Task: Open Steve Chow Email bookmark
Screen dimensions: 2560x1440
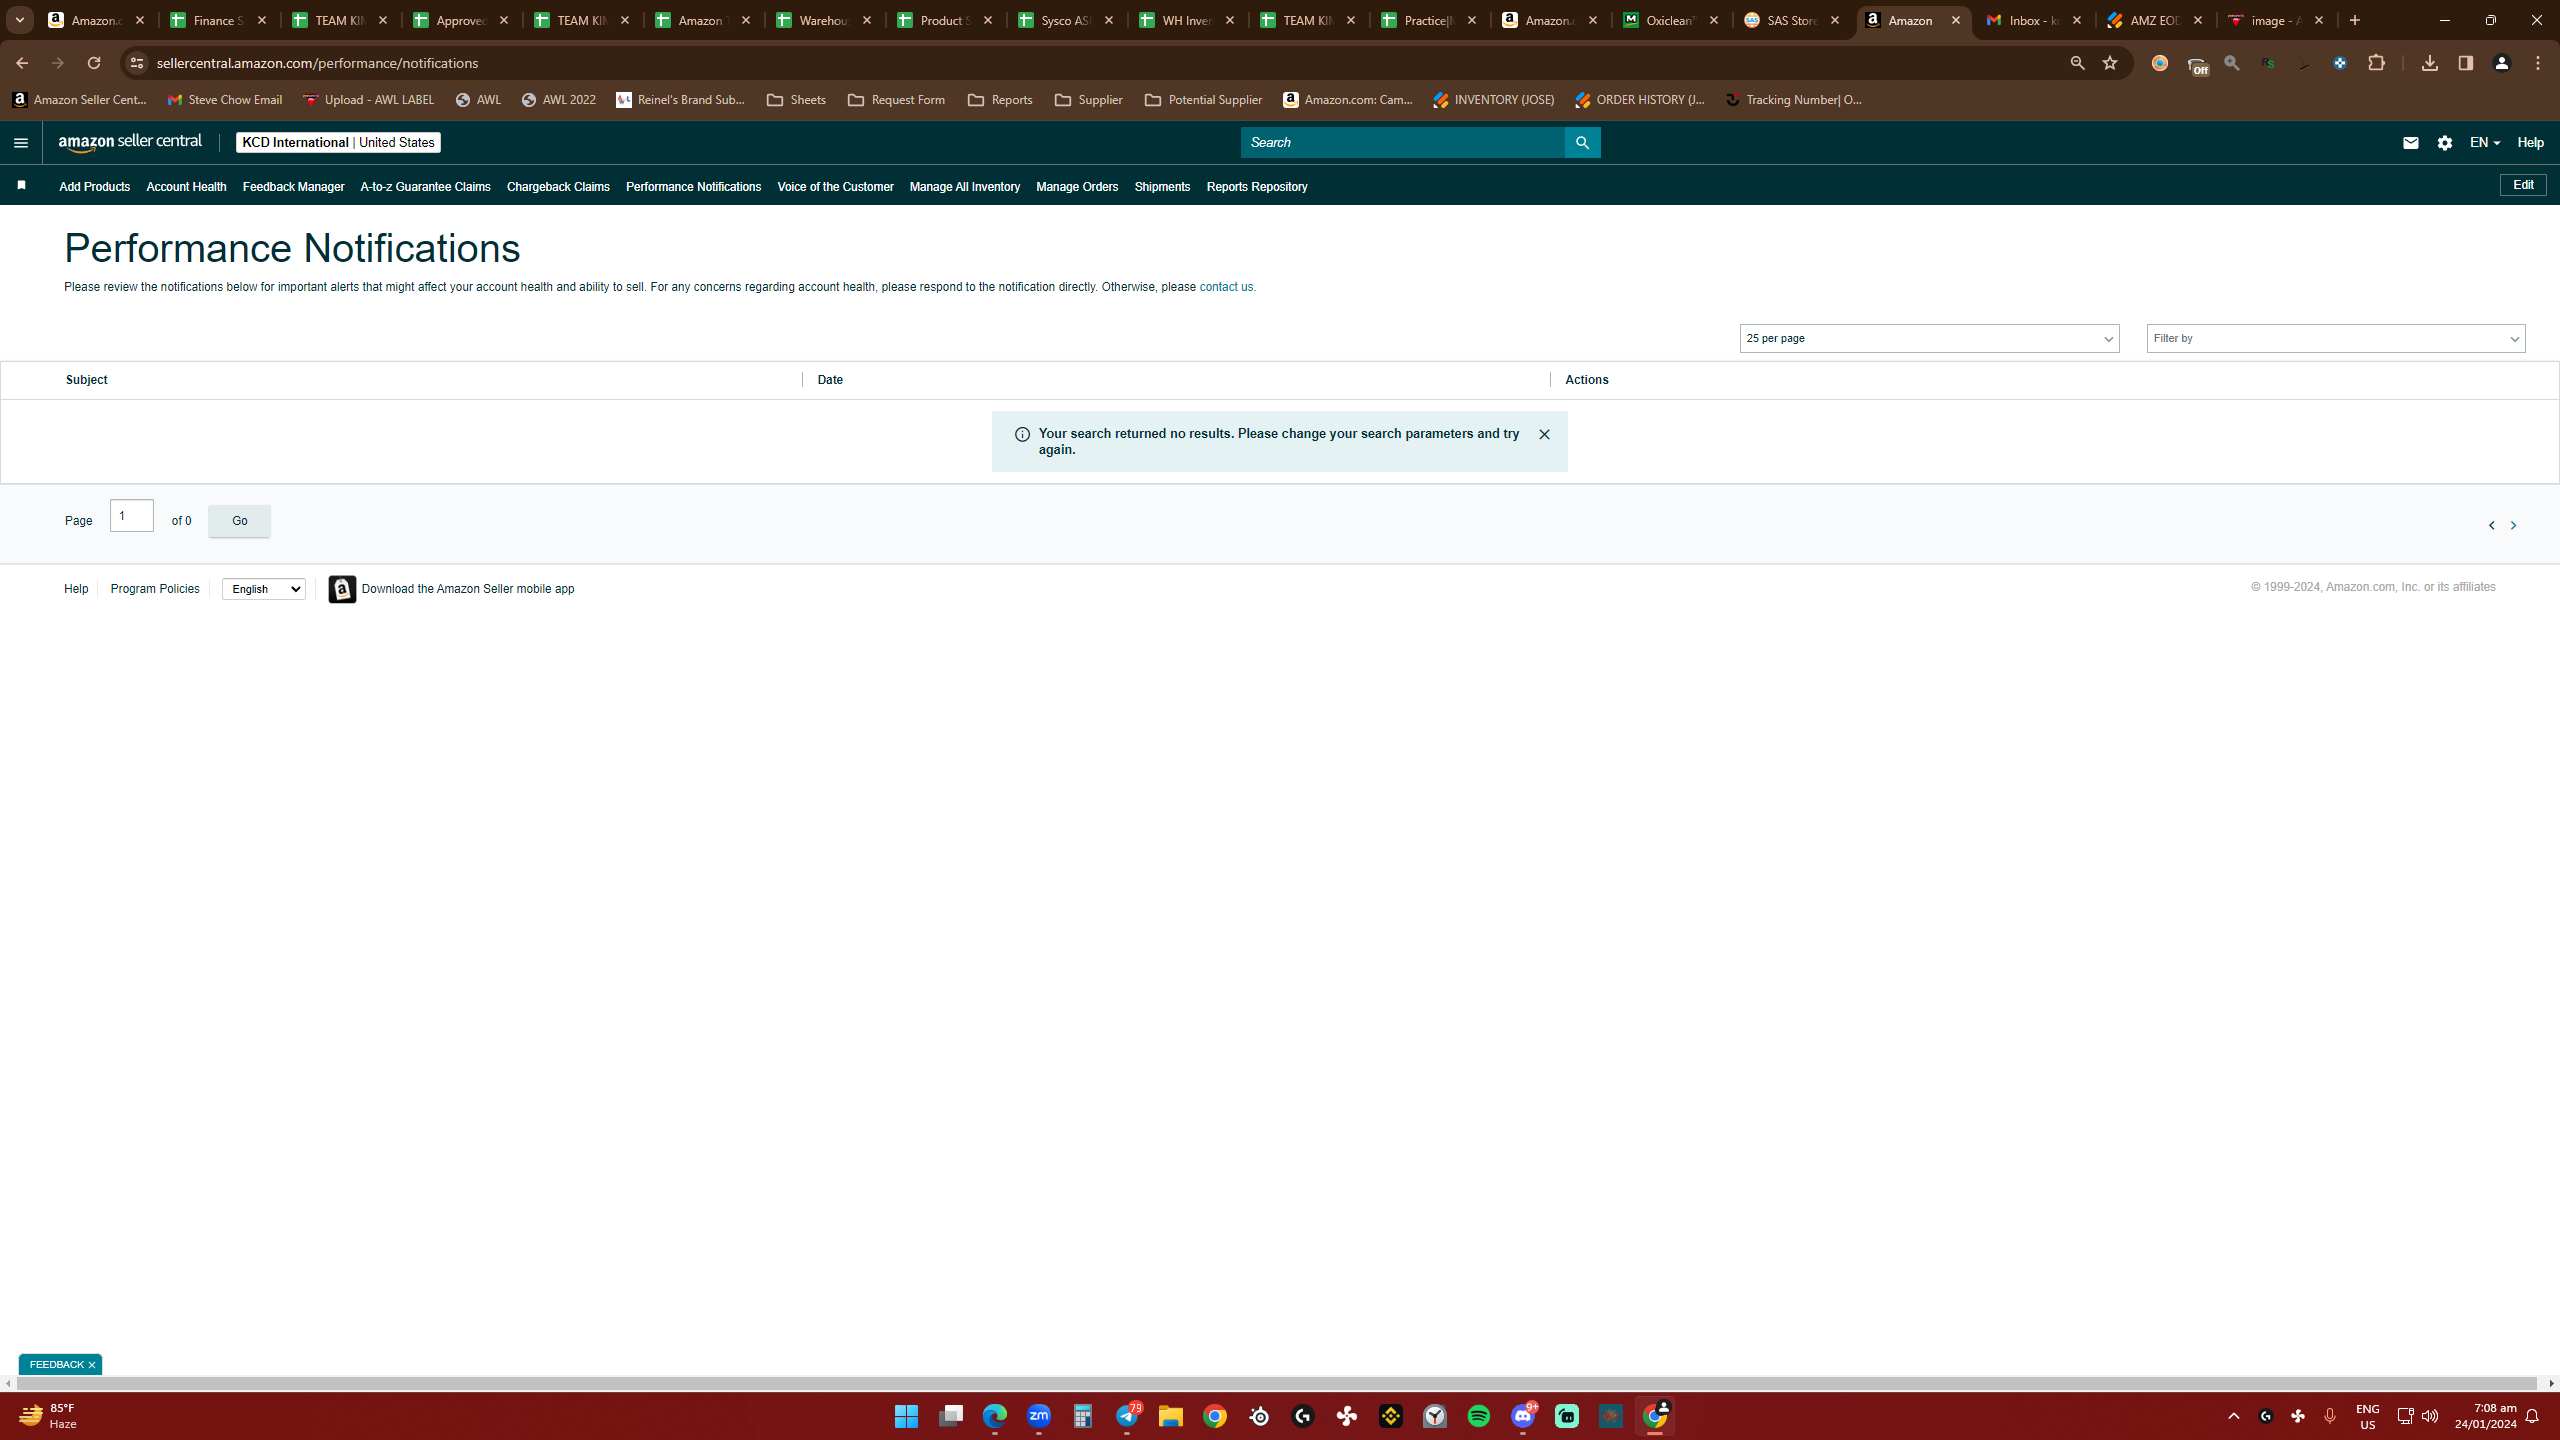Action: (225, 100)
